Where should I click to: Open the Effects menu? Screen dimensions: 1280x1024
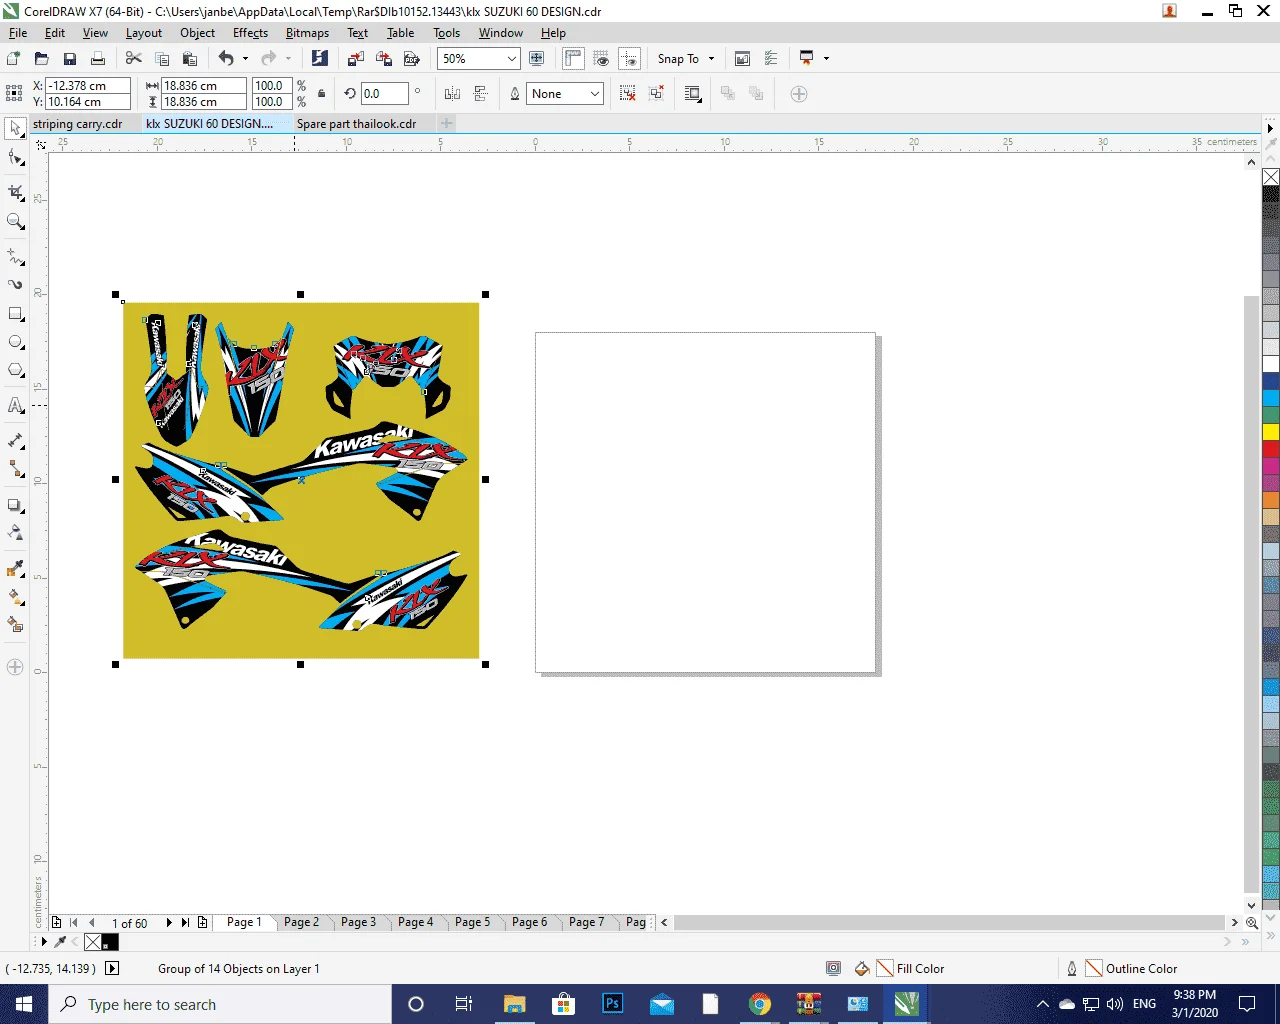(x=250, y=33)
